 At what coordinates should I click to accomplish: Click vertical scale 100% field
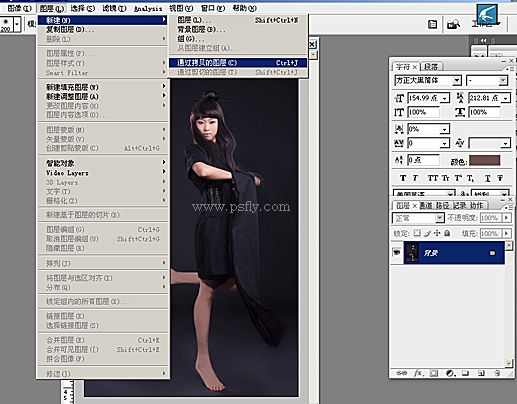click(x=424, y=112)
